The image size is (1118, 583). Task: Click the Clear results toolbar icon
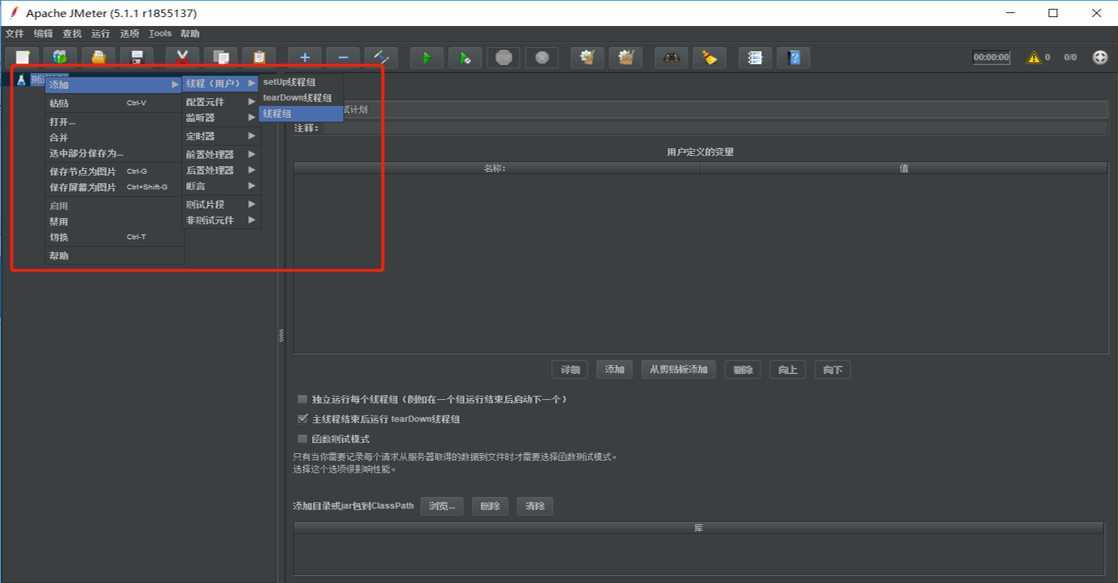(x=588, y=58)
